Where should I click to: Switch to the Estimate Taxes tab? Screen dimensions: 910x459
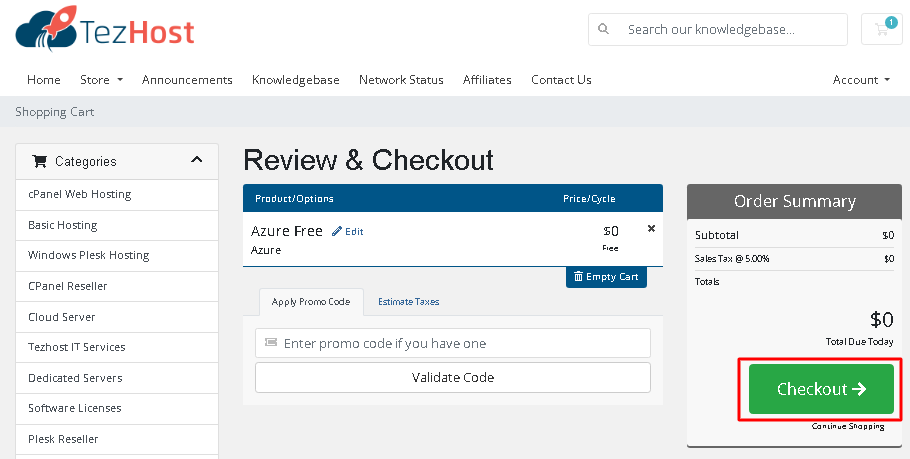point(408,301)
